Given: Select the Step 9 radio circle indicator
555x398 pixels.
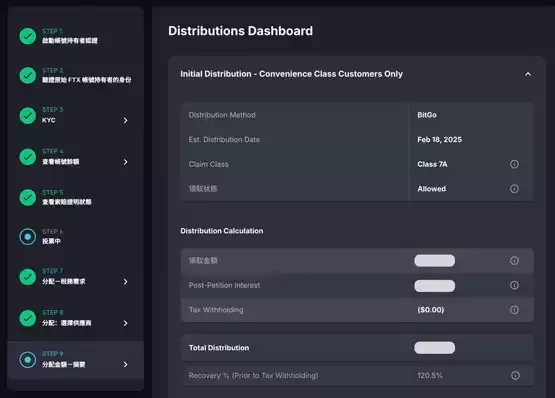Looking at the screenshot, I should [x=28, y=359].
